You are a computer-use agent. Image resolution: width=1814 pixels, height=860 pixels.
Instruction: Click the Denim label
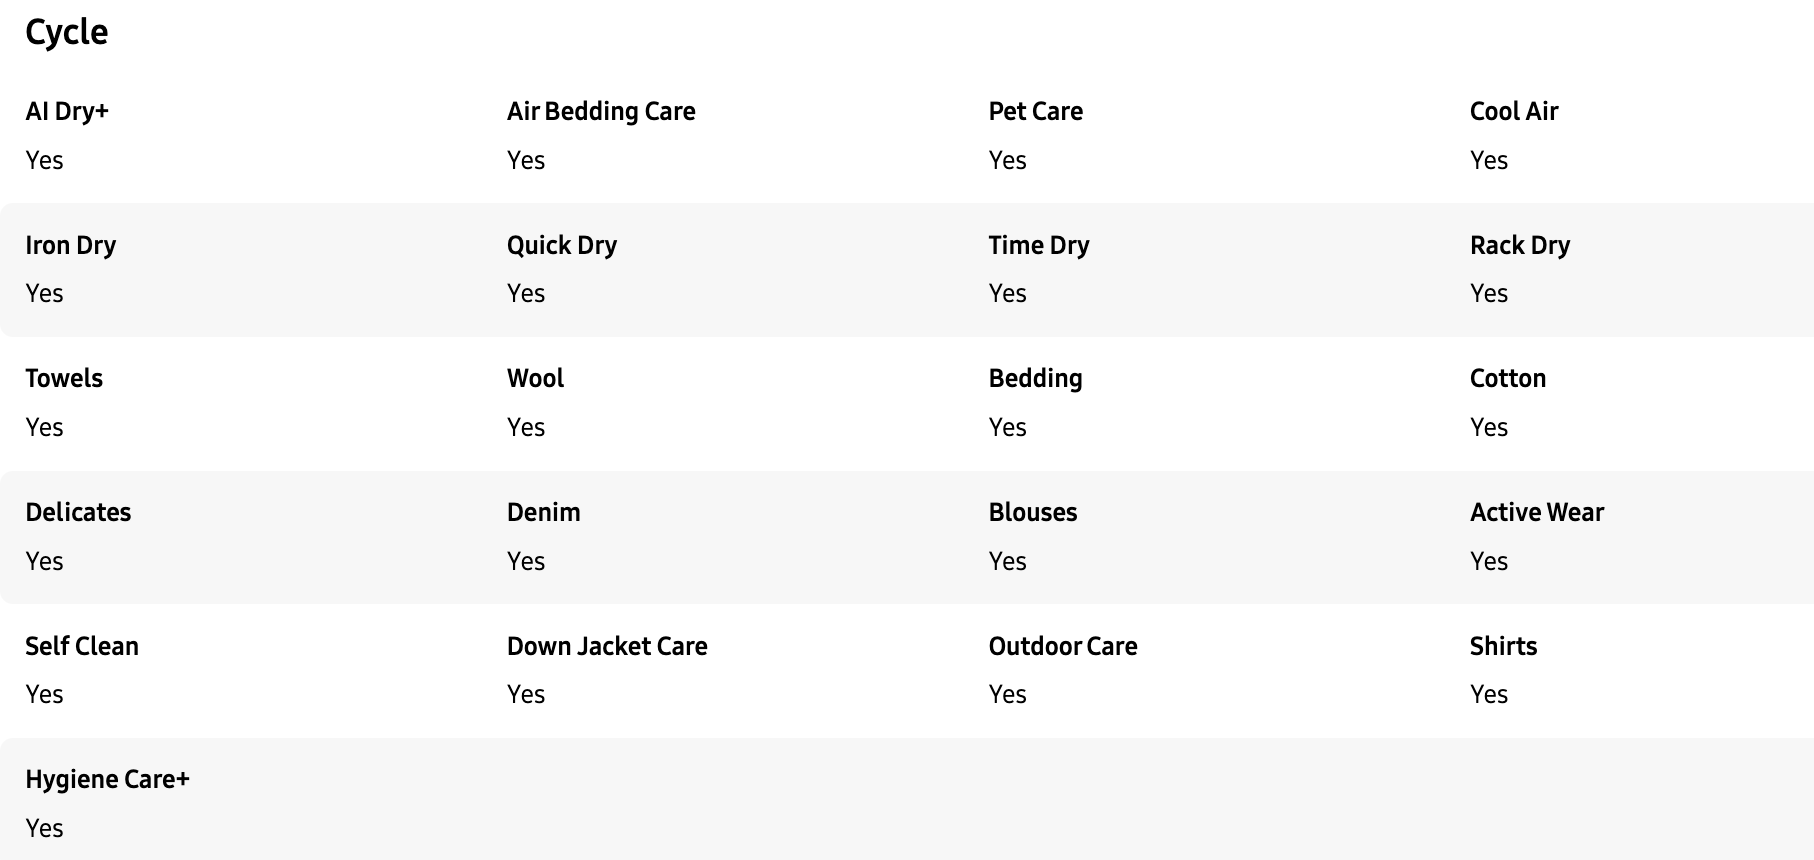pyautogui.click(x=543, y=512)
